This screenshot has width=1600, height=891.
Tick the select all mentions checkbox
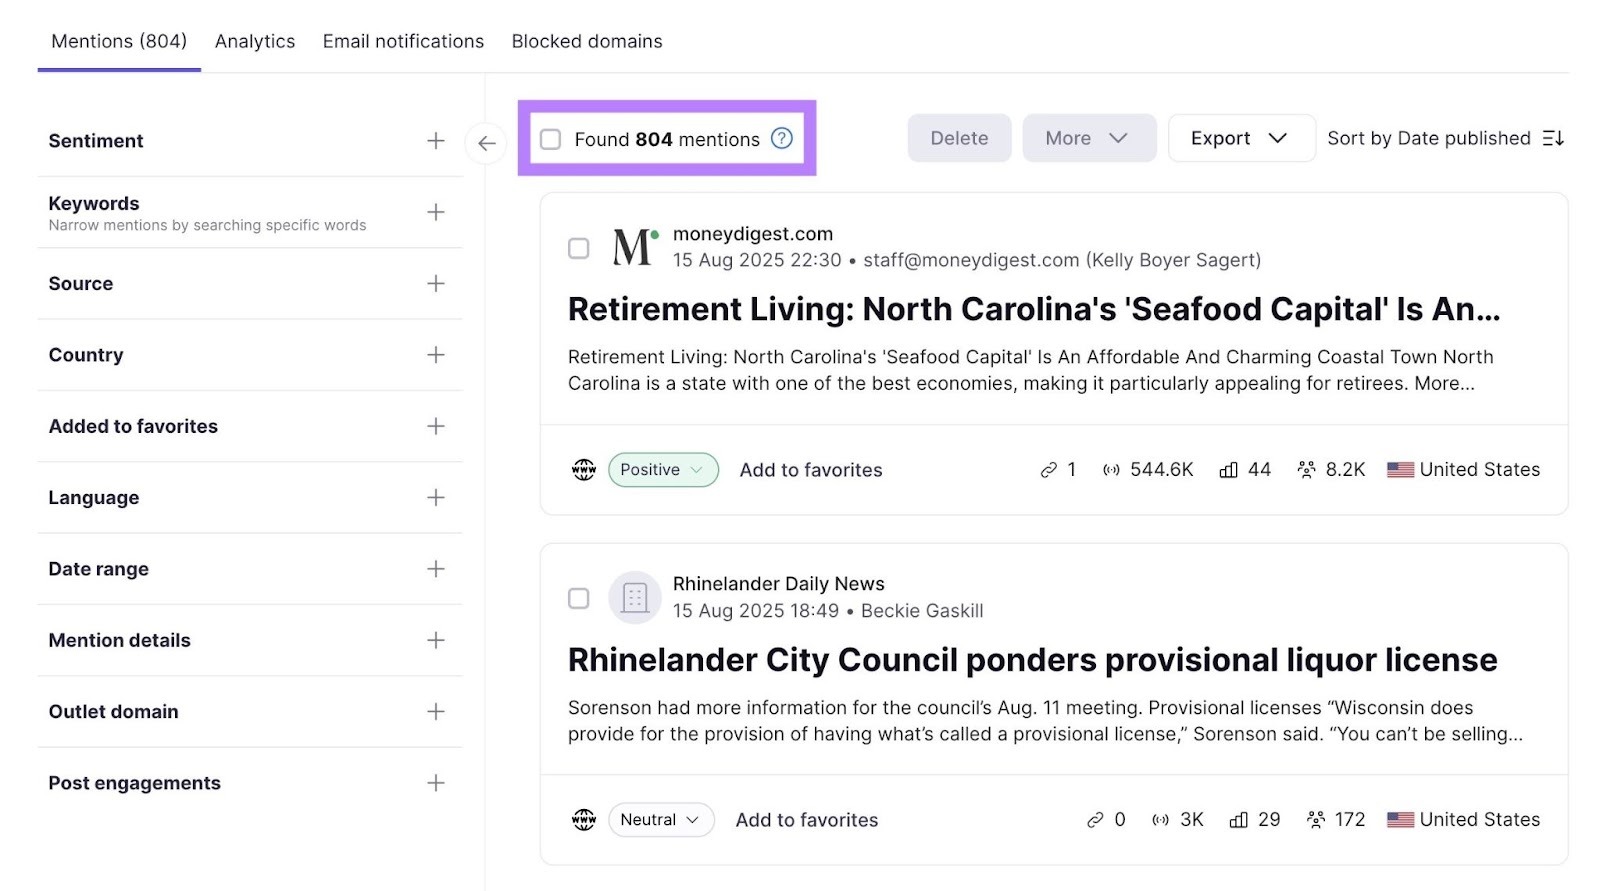[x=551, y=139]
